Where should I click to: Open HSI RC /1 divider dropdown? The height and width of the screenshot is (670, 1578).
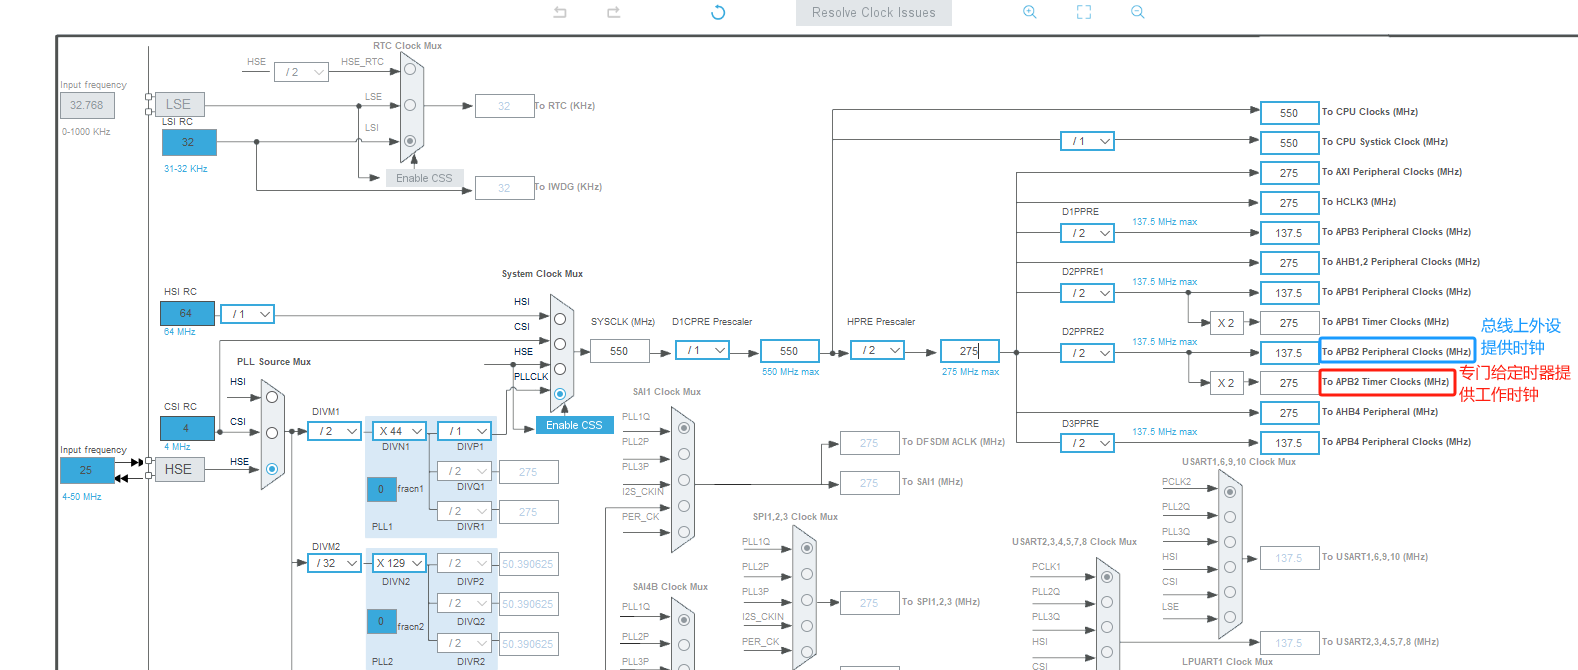click(247, 314)
